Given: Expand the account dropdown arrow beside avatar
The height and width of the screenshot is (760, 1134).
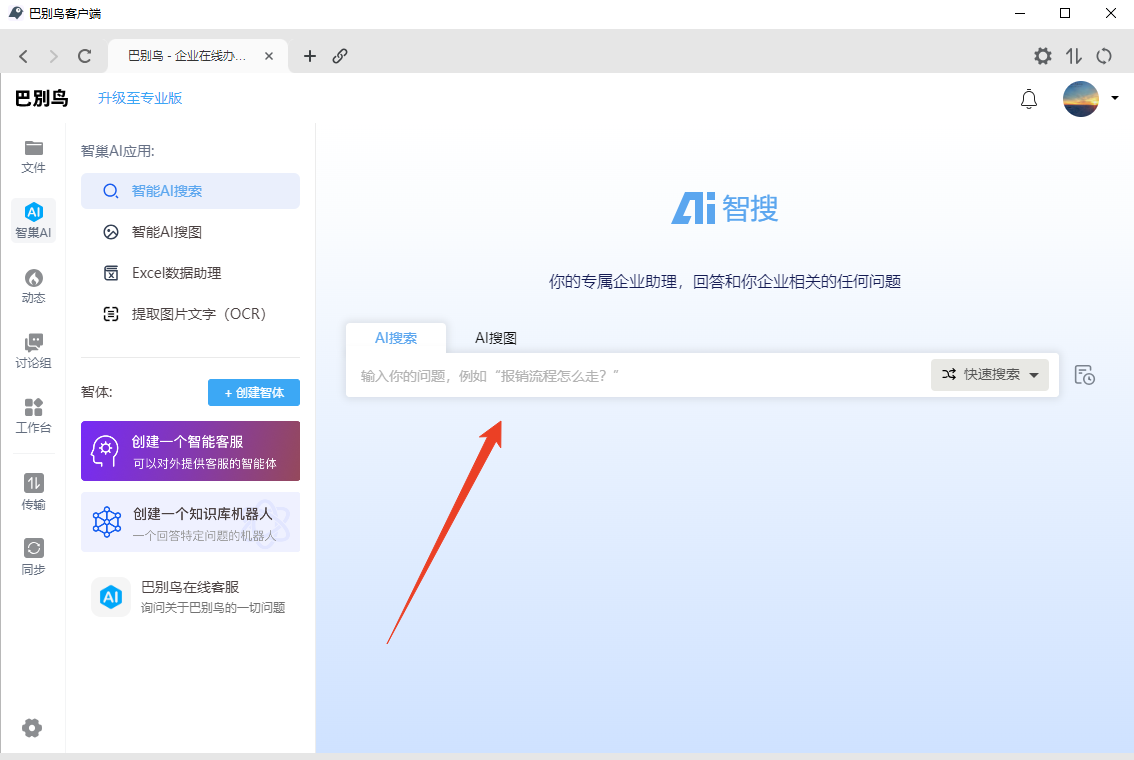Looking at the screenshot, I should [1114, 98].
